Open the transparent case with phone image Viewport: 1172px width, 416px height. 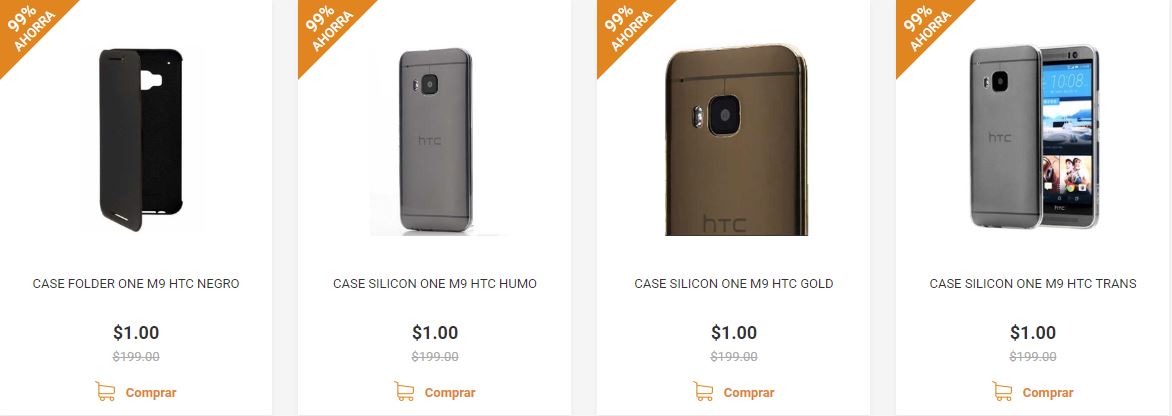tap(1034, 137)
